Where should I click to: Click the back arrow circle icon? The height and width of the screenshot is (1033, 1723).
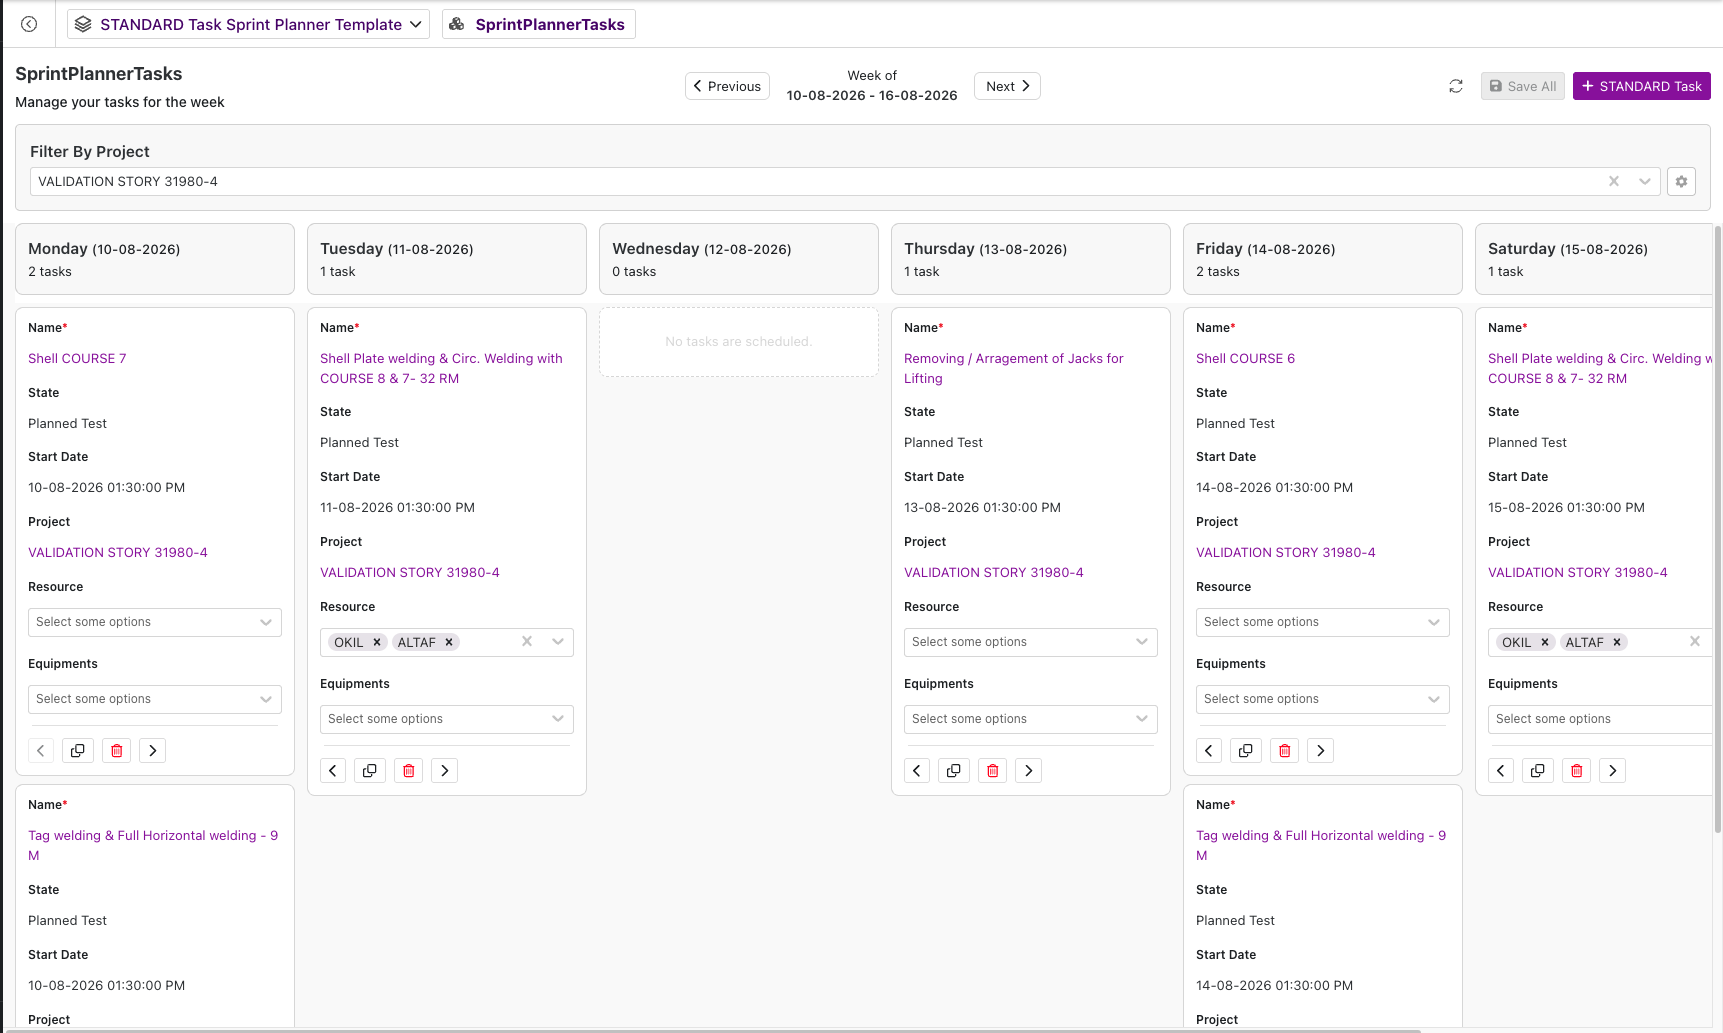pos(29,24)
